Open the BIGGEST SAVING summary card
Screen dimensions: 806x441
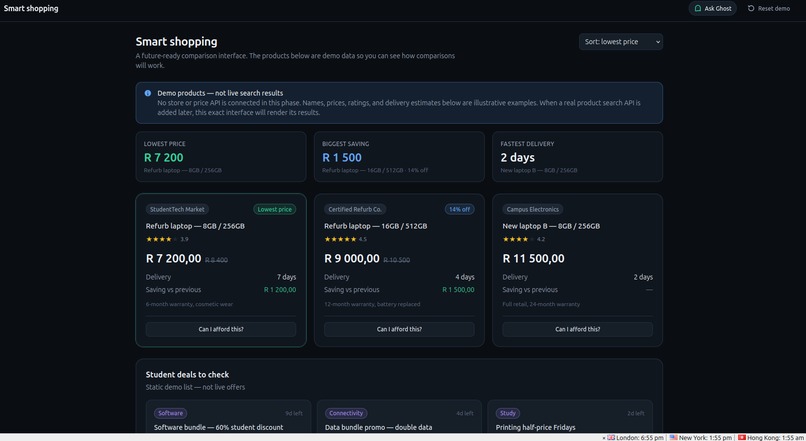click(x=399, y=157)
